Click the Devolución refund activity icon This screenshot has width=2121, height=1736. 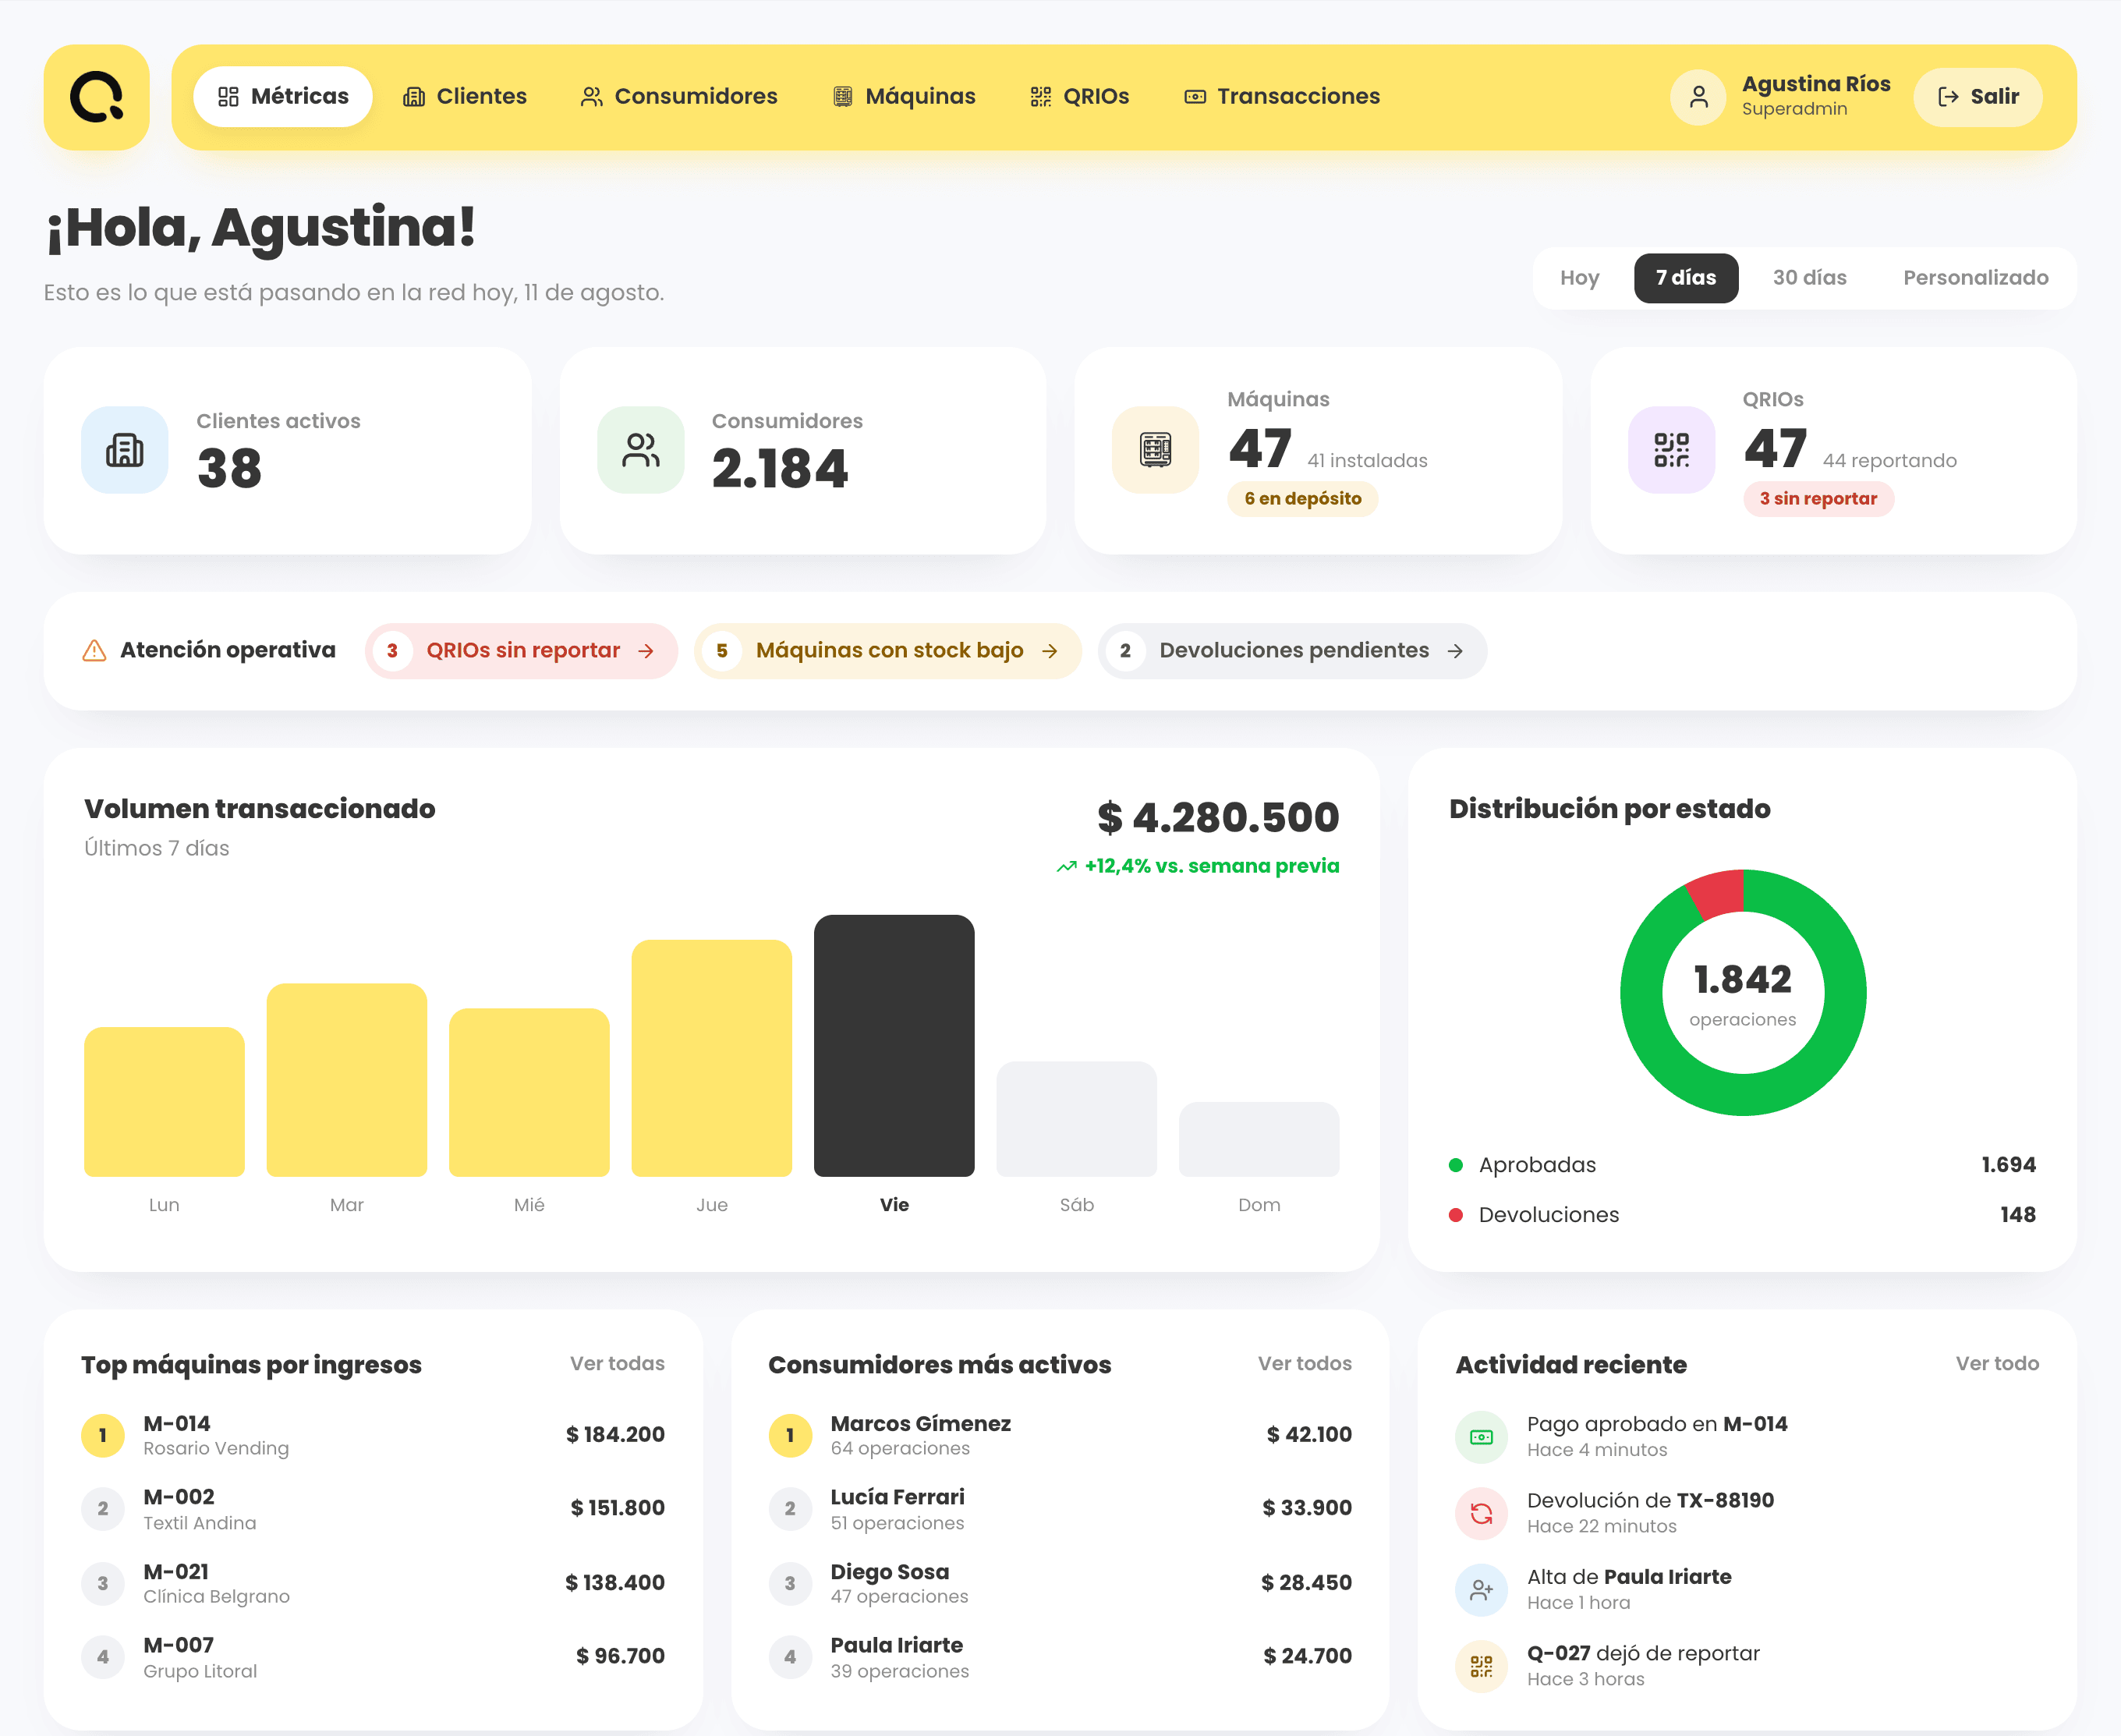click(x=1481, y=1513)
